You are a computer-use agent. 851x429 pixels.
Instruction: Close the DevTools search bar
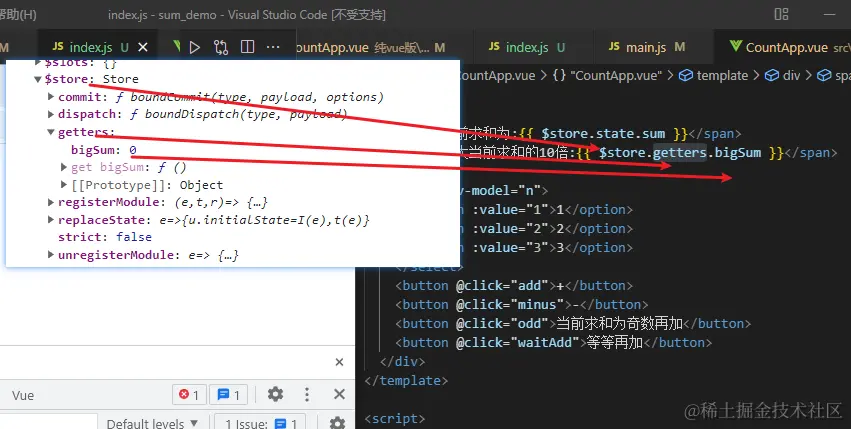point(339,362)
